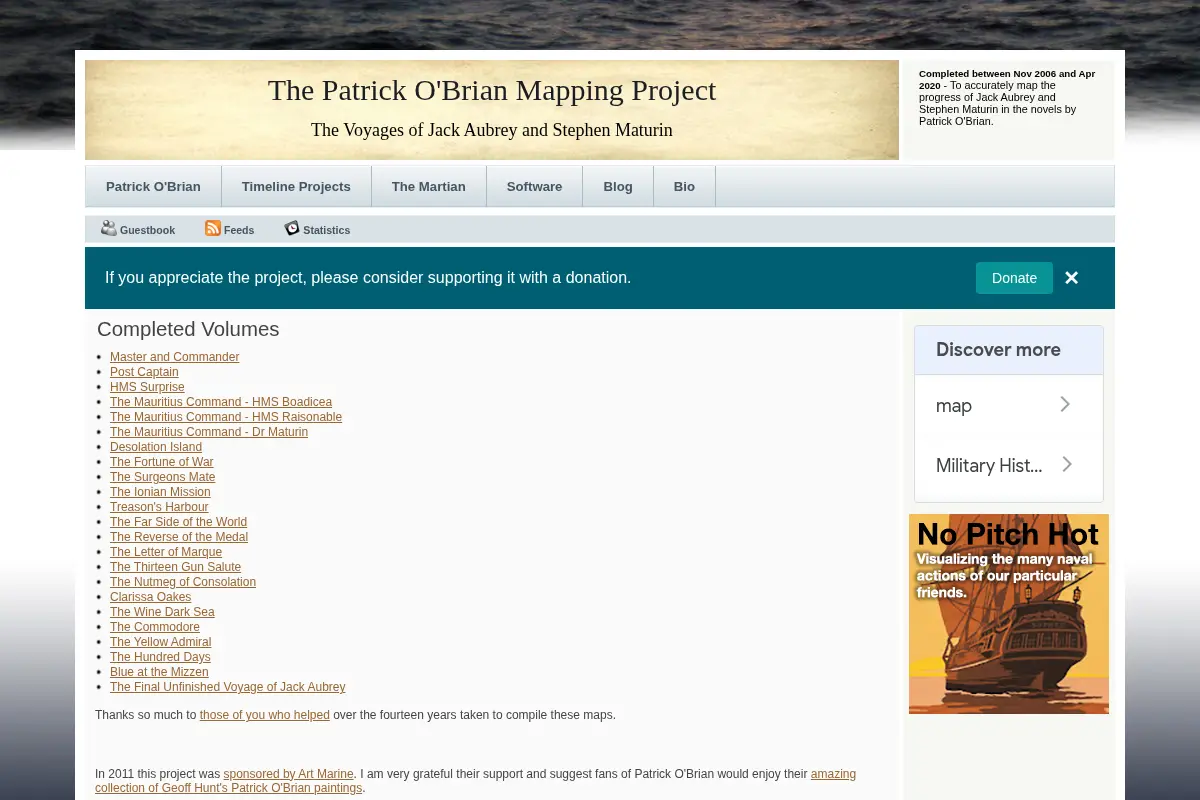Open Master and Commander volume link
The width and height of the screenshot is (1200, 800).
click(x=174, y=357)
